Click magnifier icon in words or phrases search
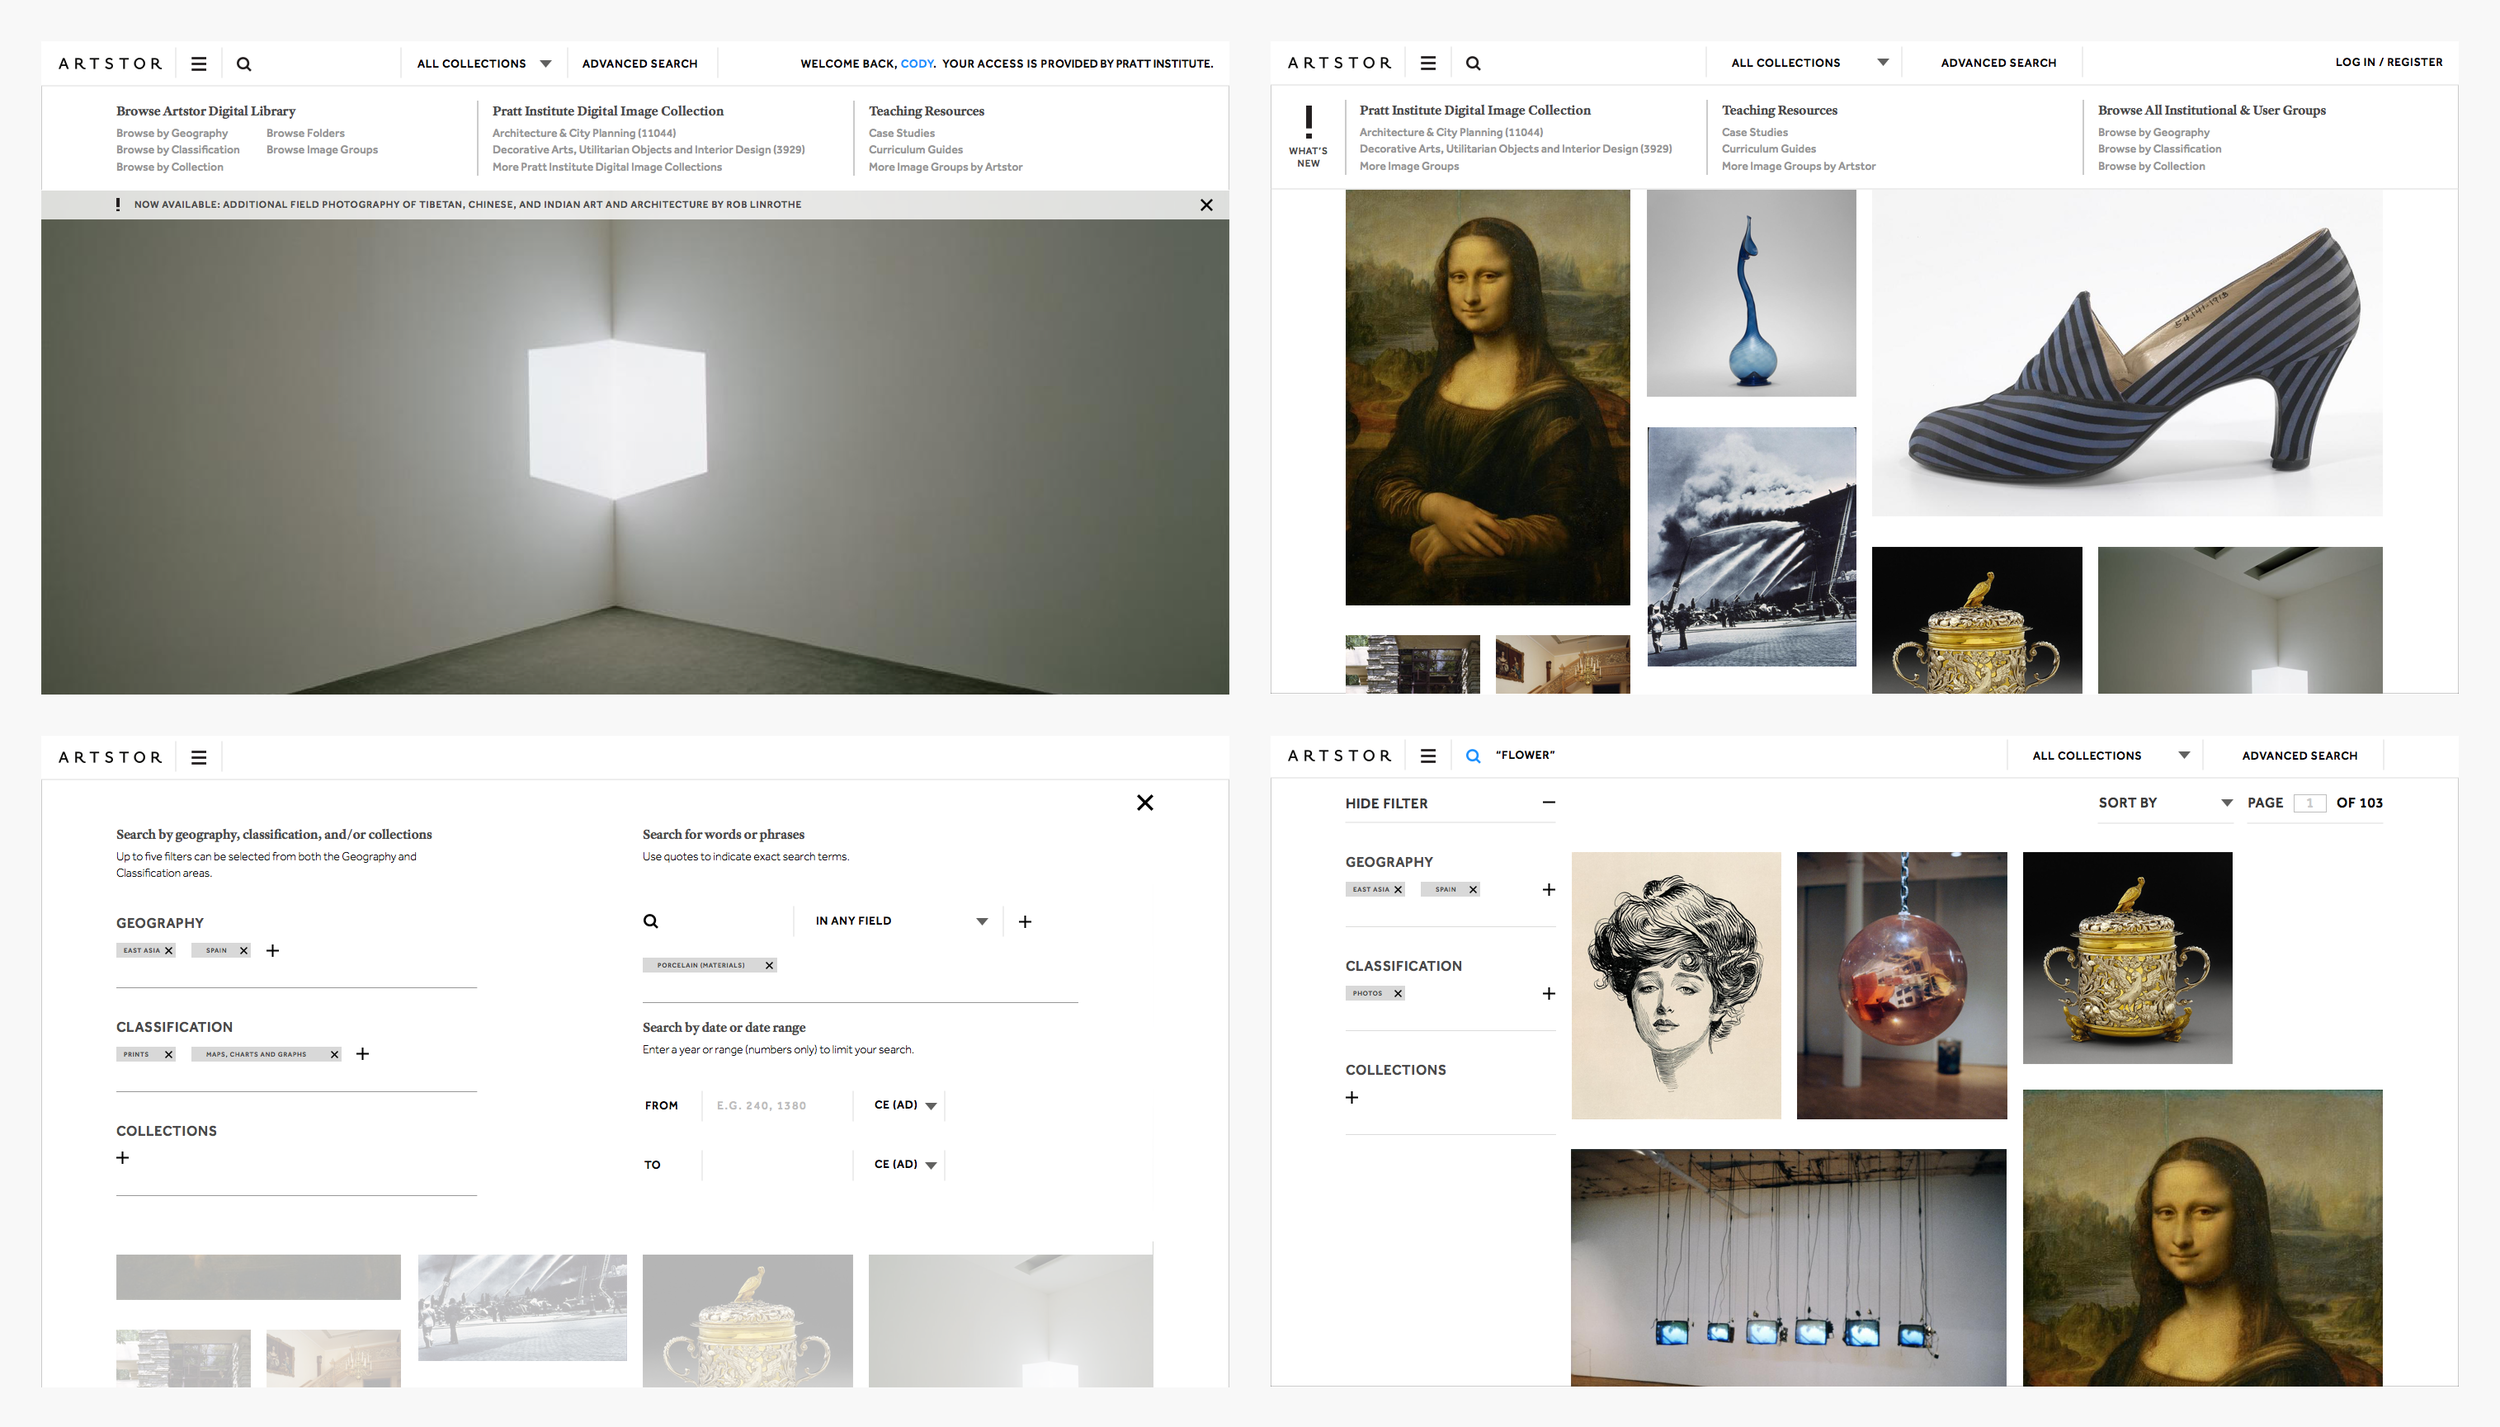 651,922
